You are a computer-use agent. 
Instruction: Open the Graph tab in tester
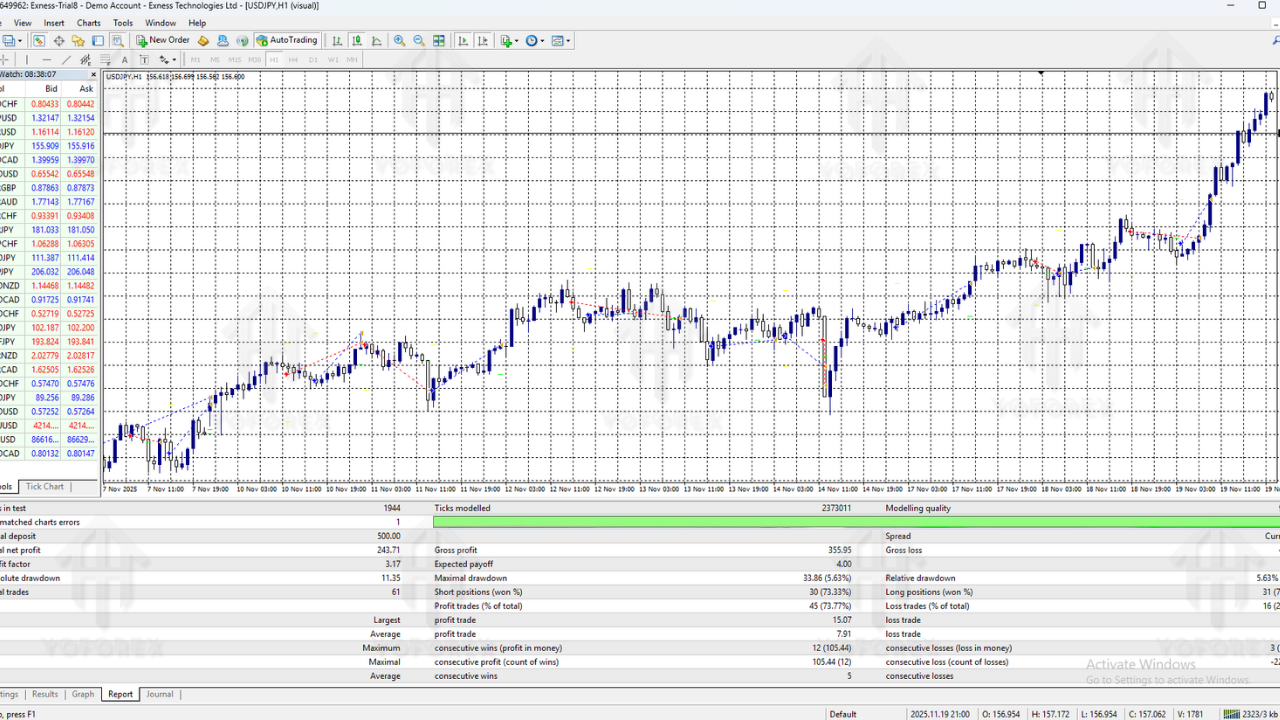83,694
